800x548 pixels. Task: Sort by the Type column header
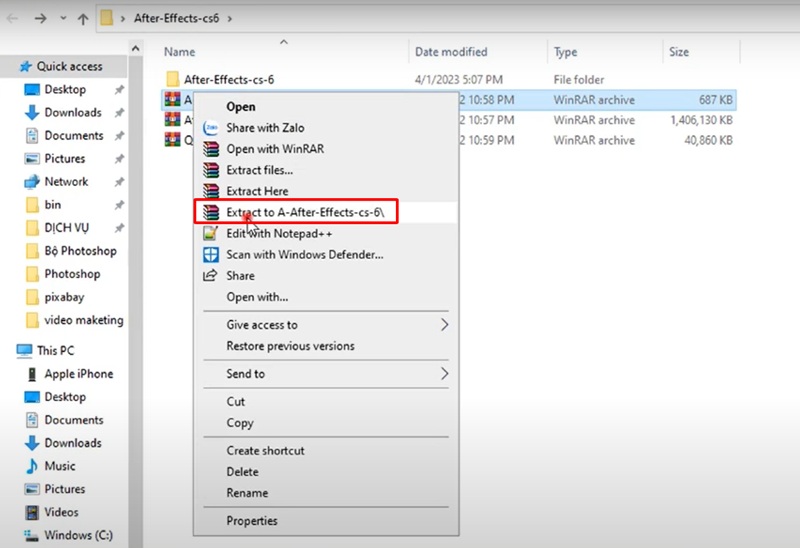(x=565, y=52)
